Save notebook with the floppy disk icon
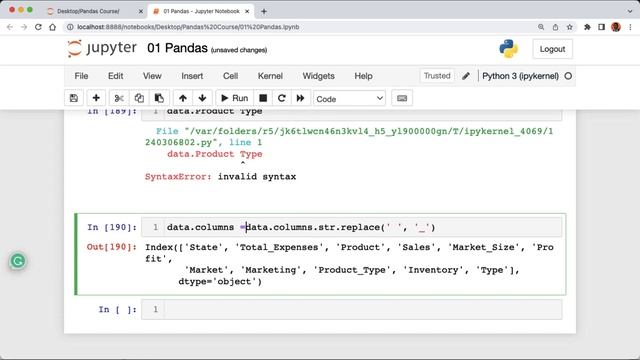640x360 pixels. (x=74, y=98)
